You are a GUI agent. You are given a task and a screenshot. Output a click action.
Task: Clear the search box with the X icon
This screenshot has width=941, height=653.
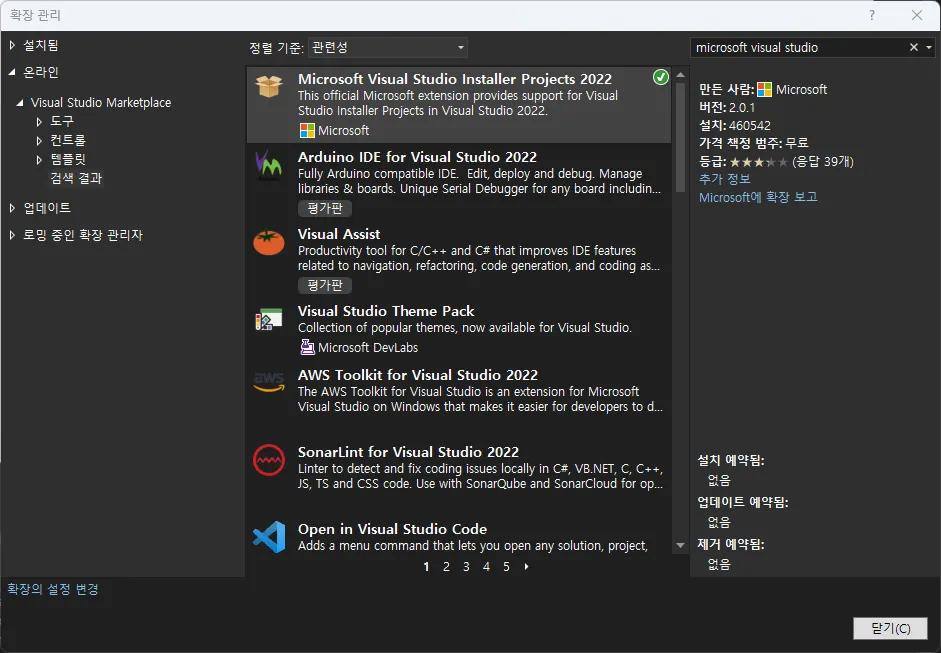(913, 47)
